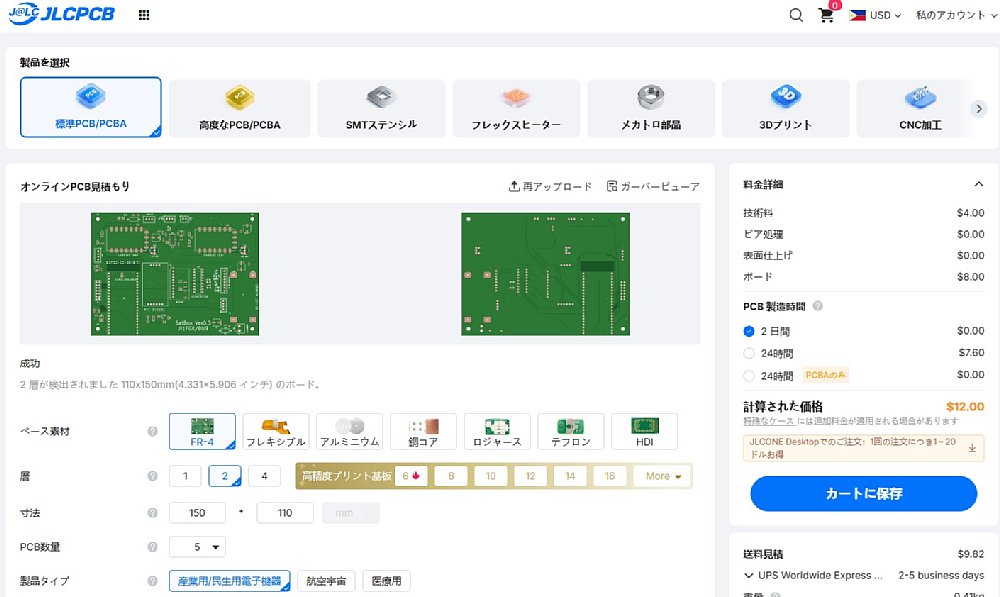This screenshot has height=597, width=1000.
Task: Select ロジャース base material
Action: click(497, 431)
